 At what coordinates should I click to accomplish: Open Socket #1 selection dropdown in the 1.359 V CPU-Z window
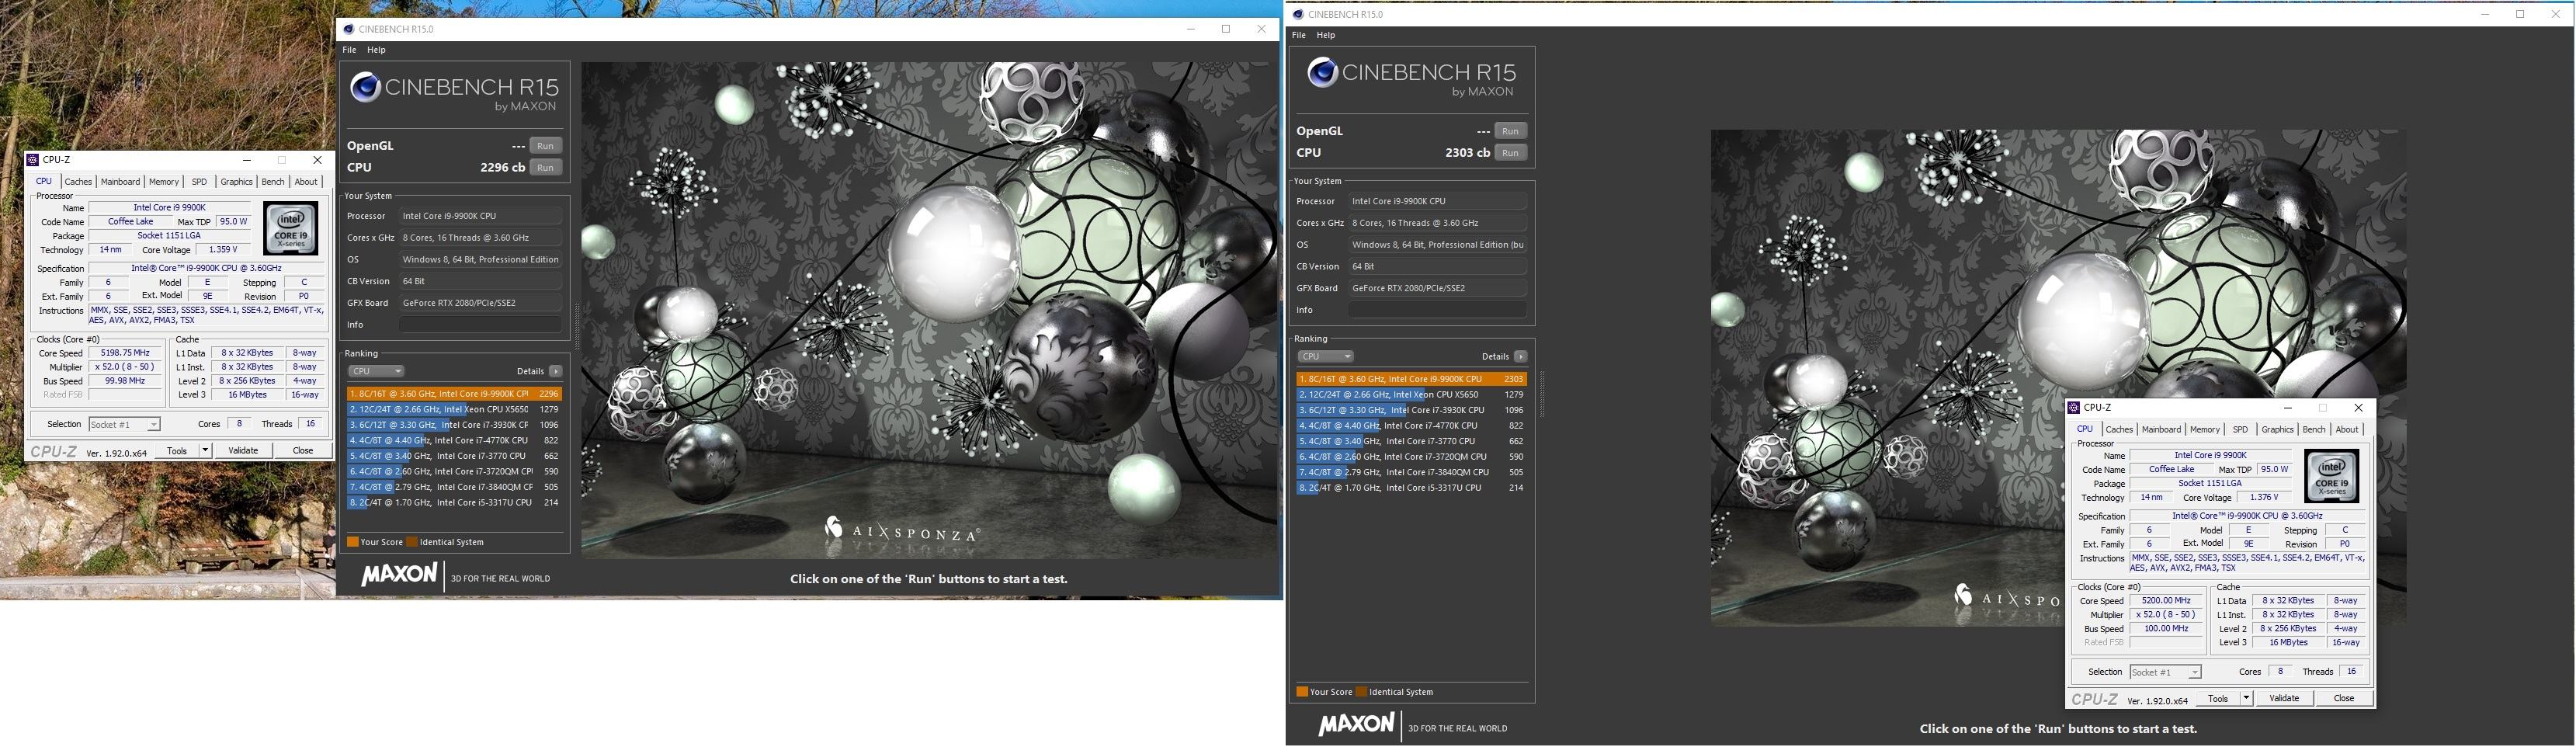point(124,425)
